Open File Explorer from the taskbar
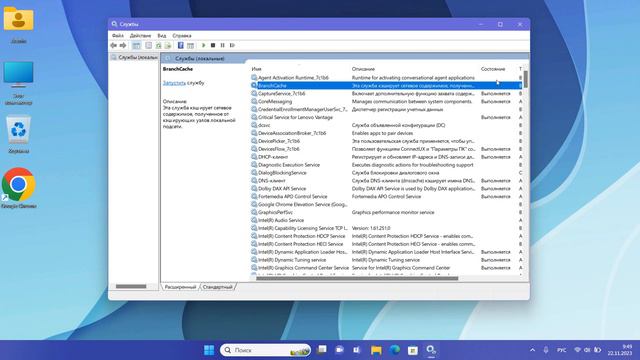 tap(376, 350)
